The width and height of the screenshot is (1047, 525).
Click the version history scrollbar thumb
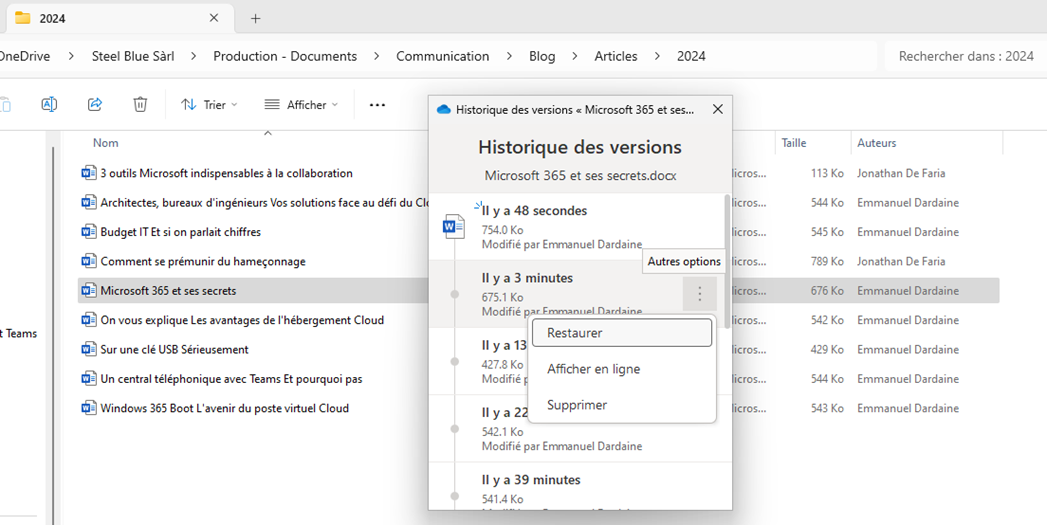(726, 260)
